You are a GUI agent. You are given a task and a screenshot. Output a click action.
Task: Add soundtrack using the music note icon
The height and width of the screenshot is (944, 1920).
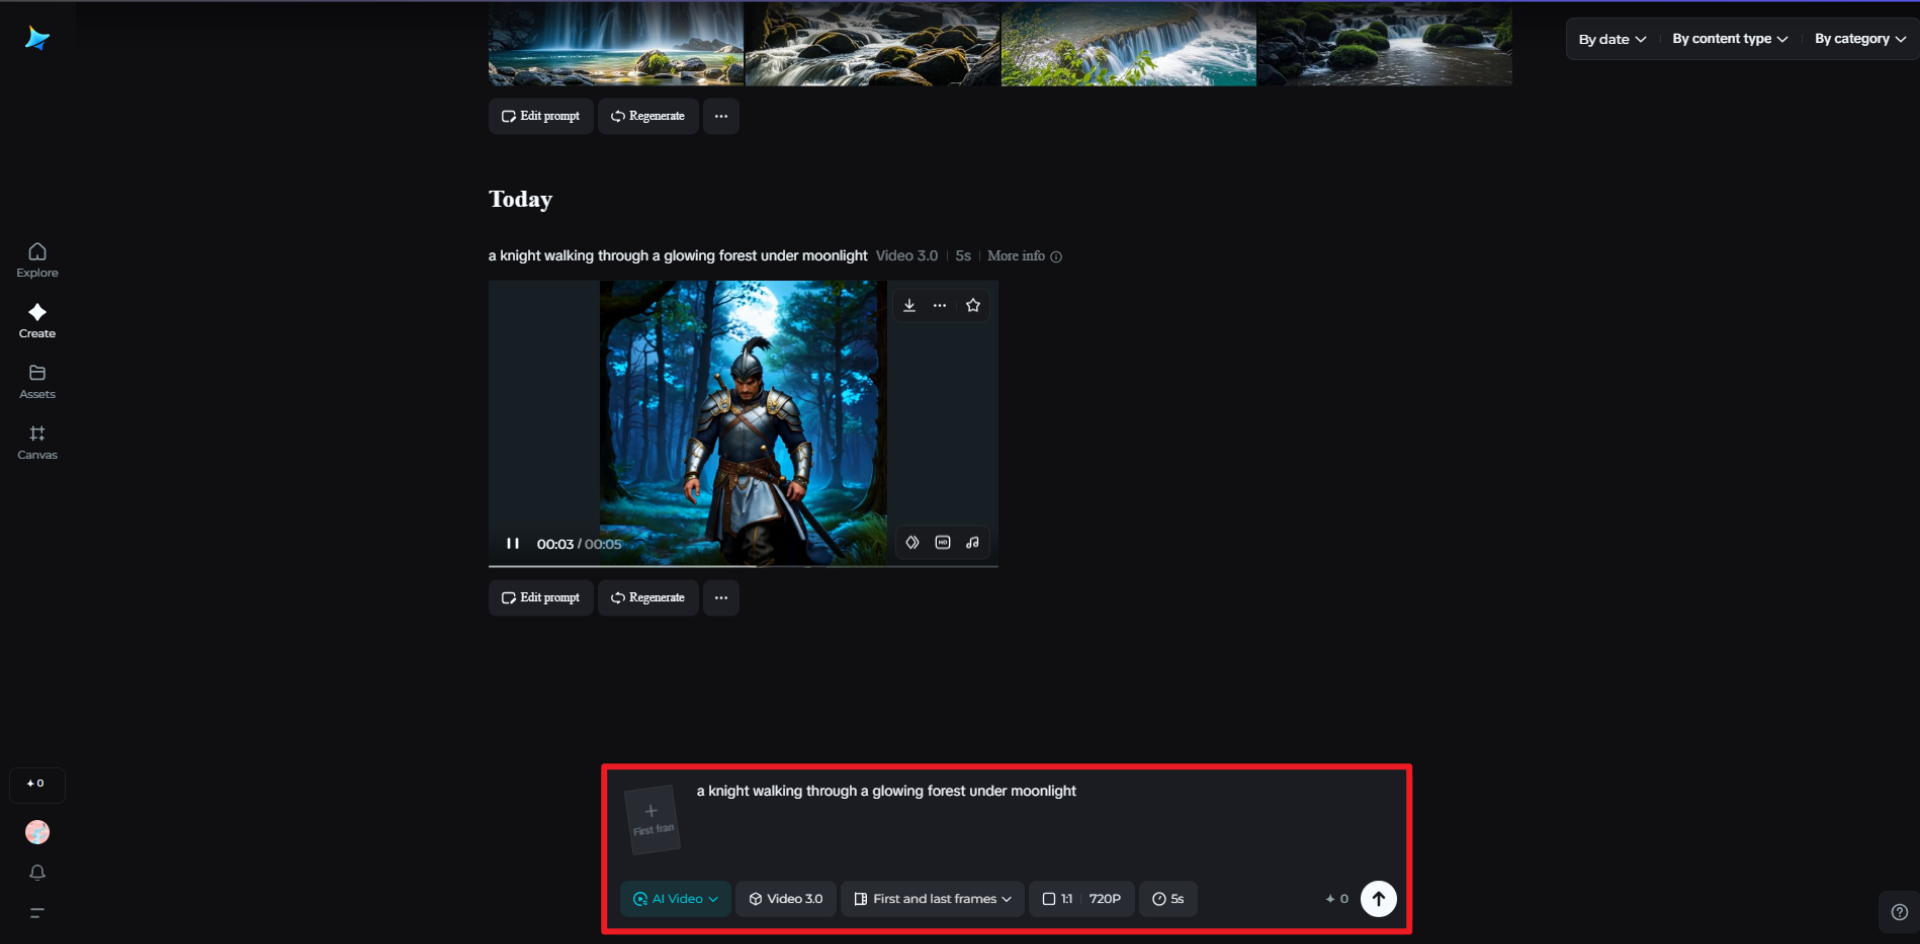pos(972,542)
